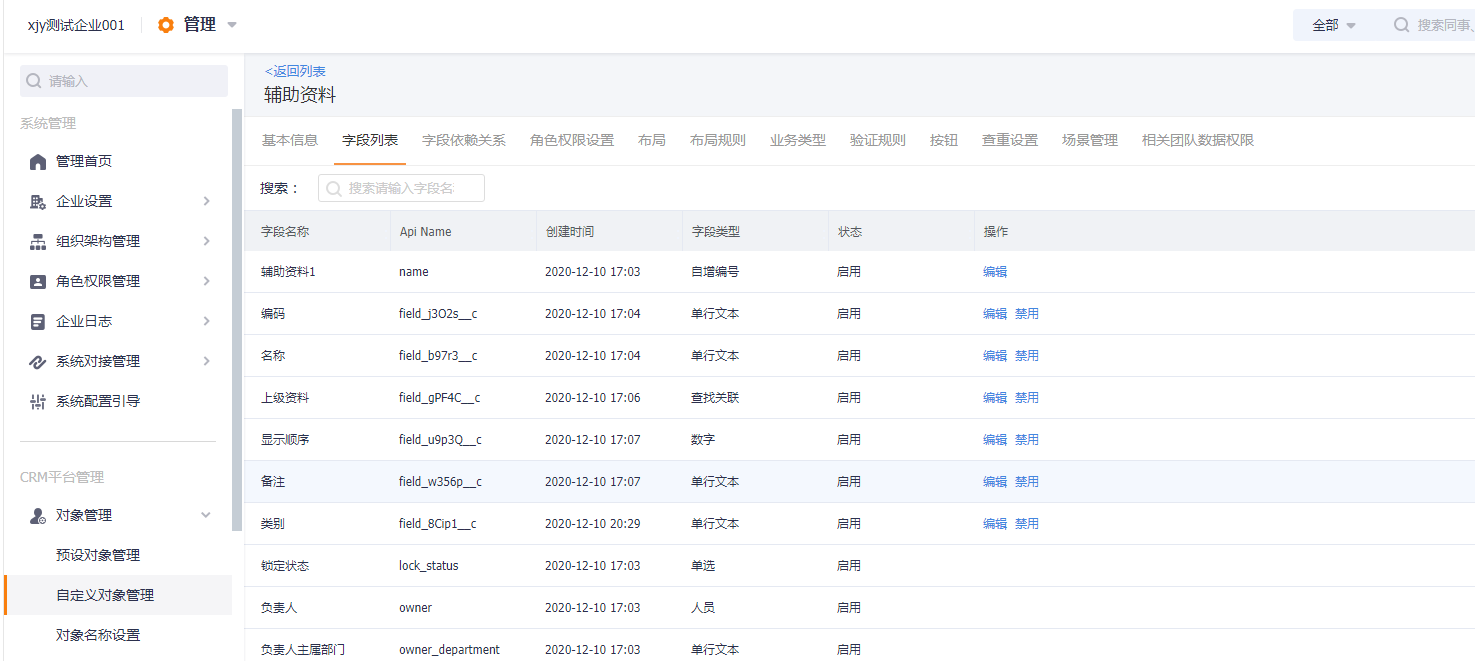Click 编辑 for the 备注 field row

pyautogui.click(x=995, y=482)
